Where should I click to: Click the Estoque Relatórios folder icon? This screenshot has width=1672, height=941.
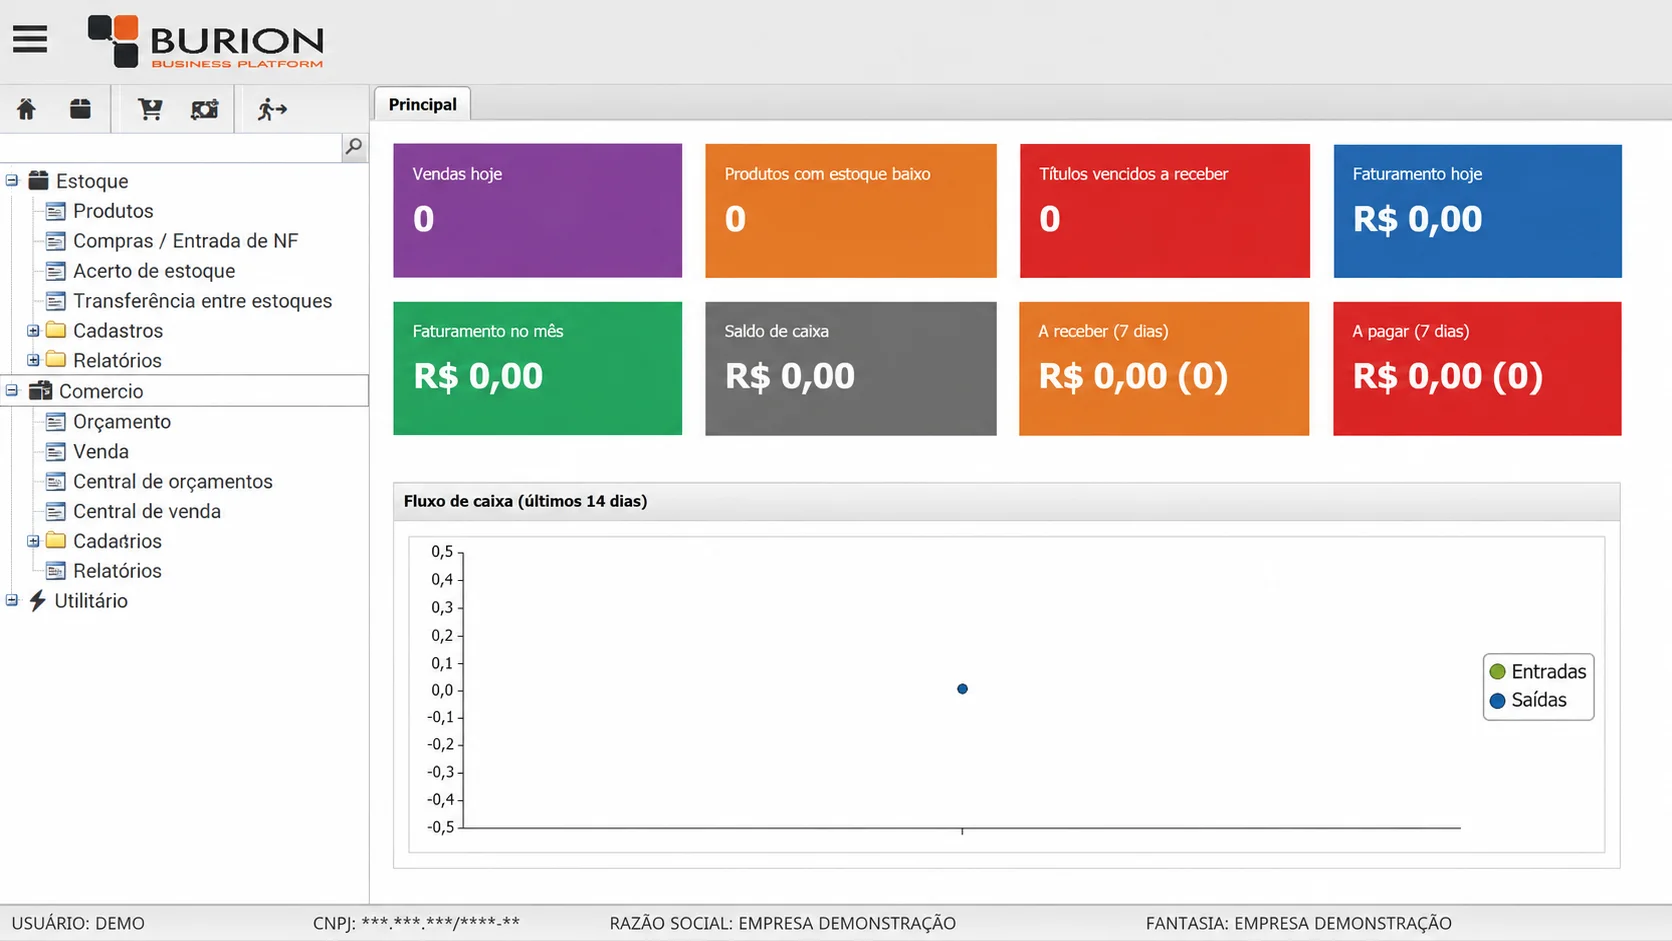tap(56, 359)
